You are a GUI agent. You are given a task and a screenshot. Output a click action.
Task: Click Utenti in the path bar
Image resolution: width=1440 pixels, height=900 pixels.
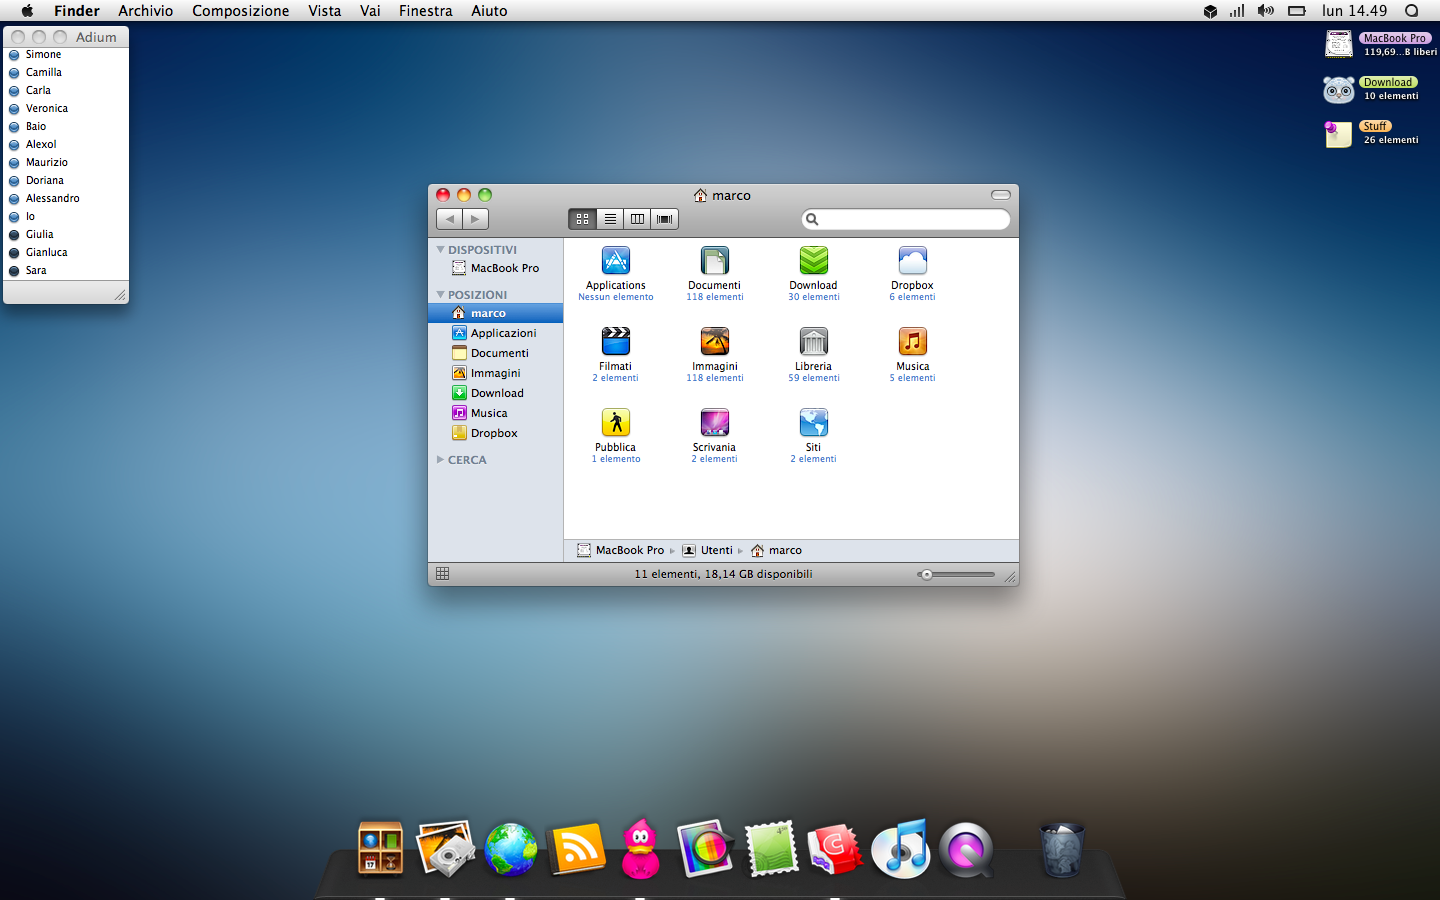pyautogui.click(x=708, y=550)
